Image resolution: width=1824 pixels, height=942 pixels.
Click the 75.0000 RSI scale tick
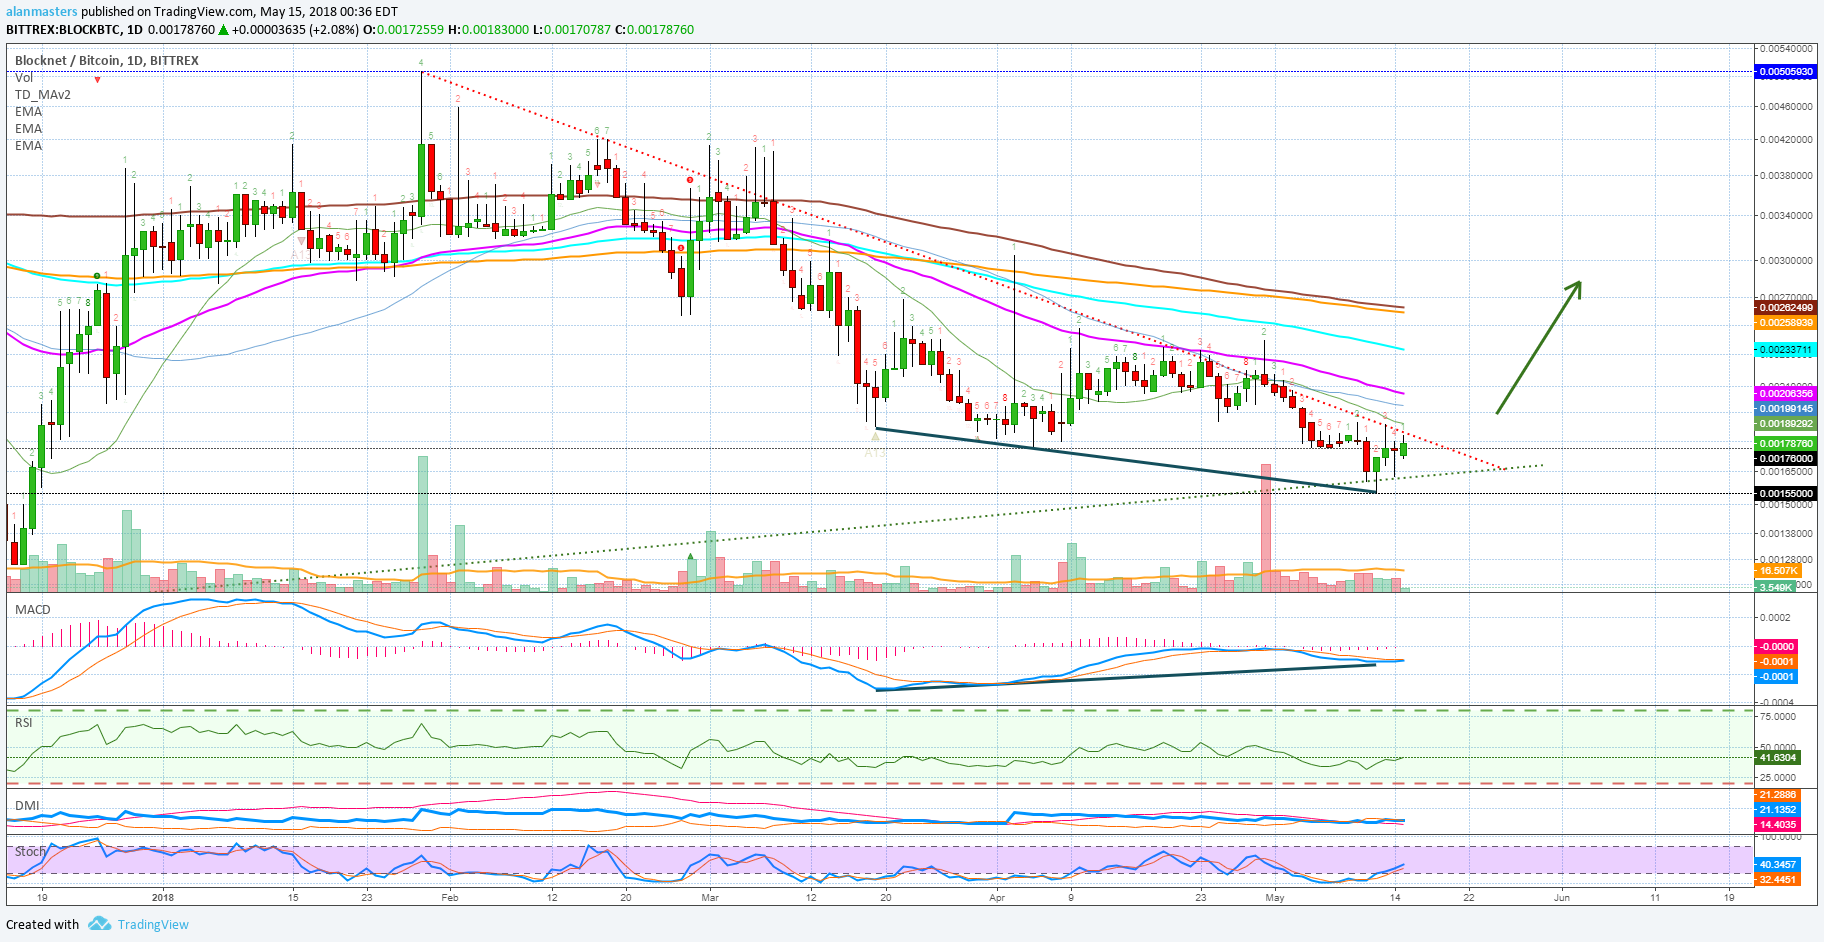pos(1777,717)
